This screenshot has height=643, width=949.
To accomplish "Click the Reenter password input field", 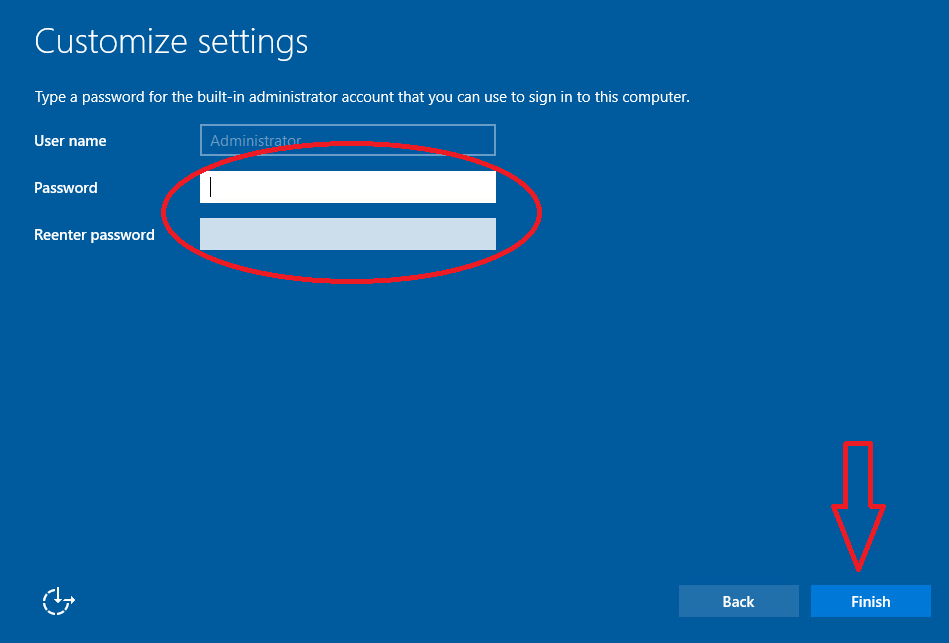I will pyautogui.click(x=347, y=234).
